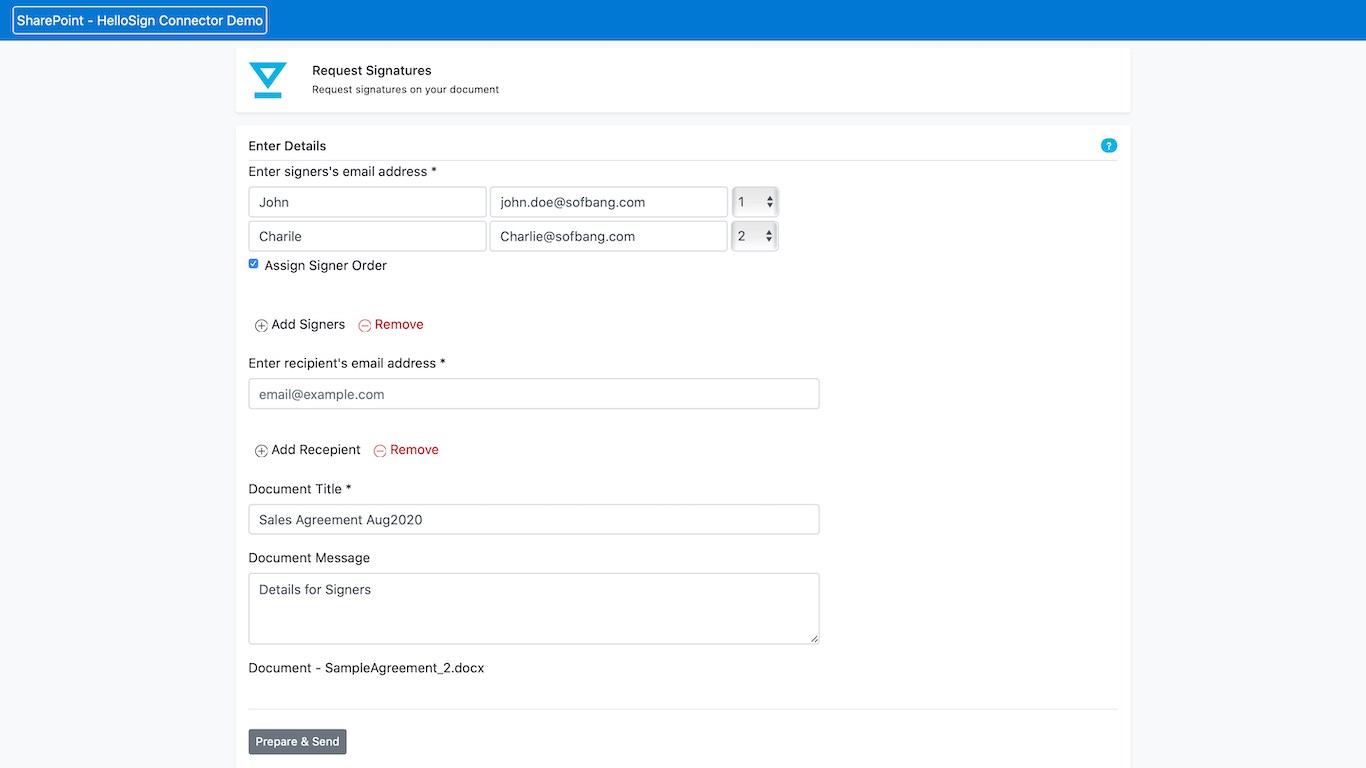Open John's signer order dropdown
The height and width of the screenshot is (768, 1366).
coord(755,202)
